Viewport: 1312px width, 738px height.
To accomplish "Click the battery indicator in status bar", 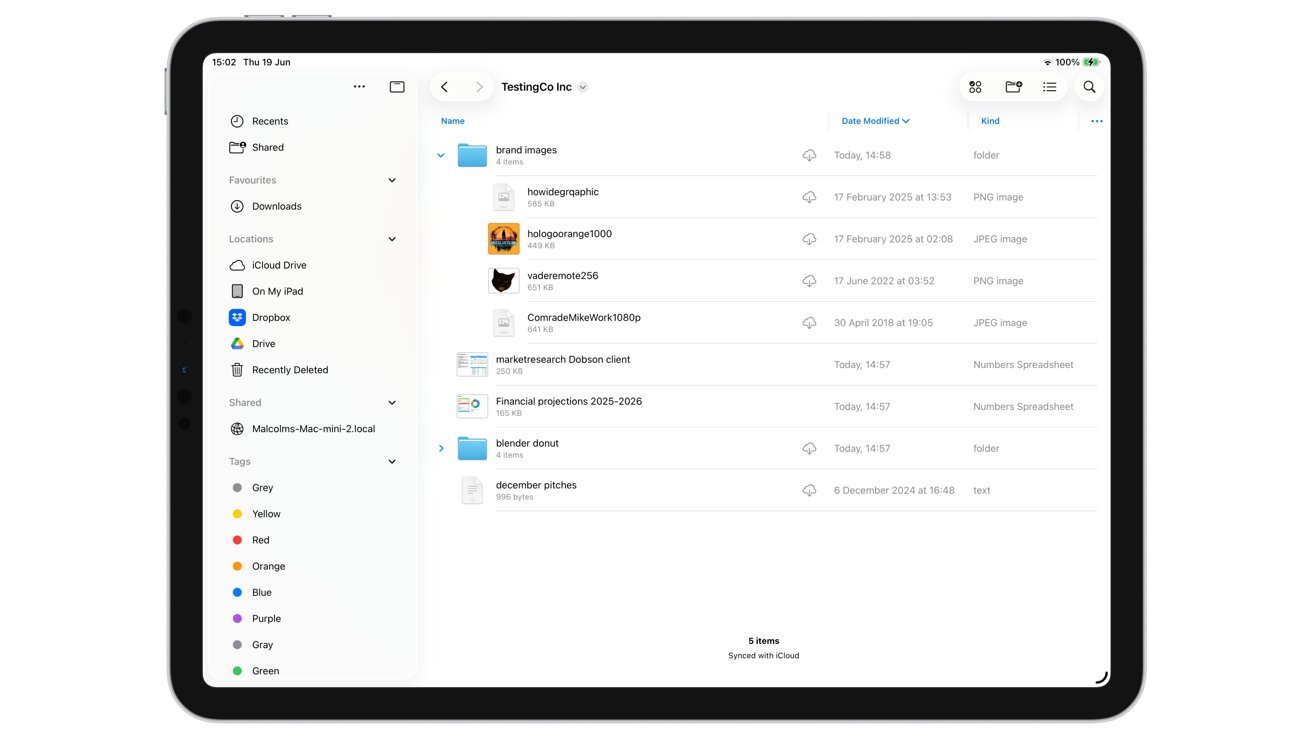I will click(x=1091, y=62).
